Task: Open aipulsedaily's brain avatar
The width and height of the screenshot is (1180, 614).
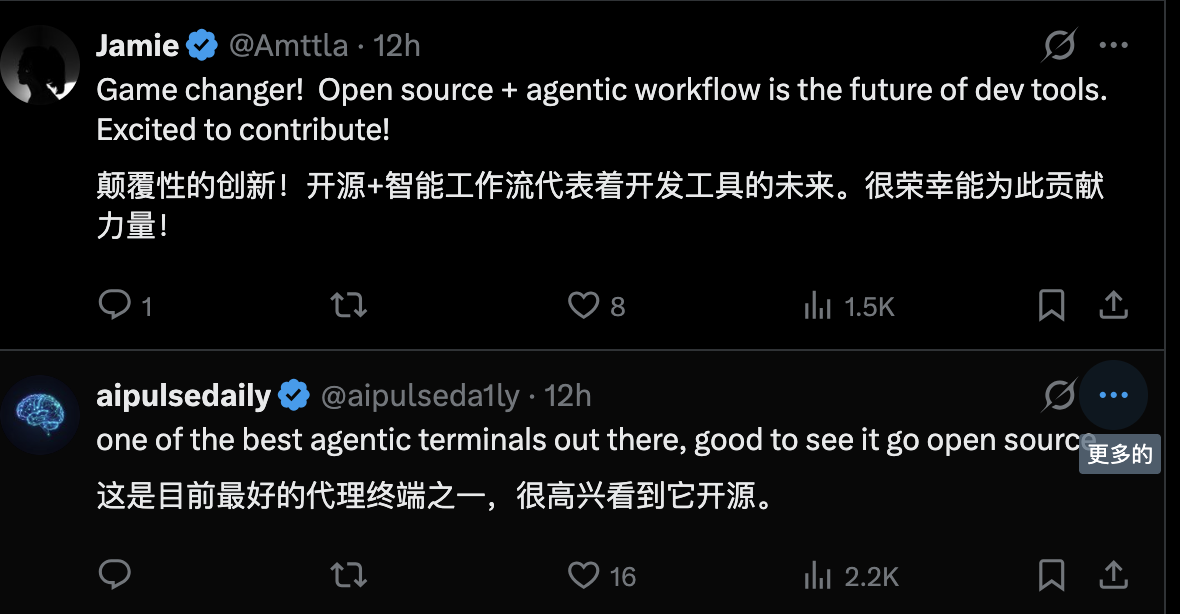Action: click(41, 414)
